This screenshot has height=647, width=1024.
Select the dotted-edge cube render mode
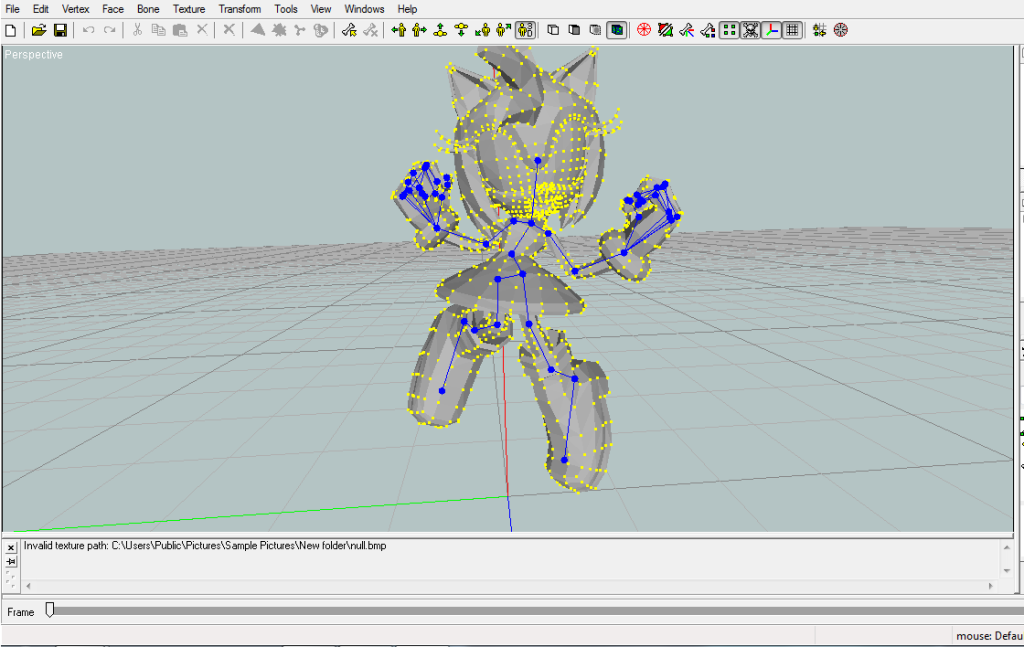coord(595,30)
